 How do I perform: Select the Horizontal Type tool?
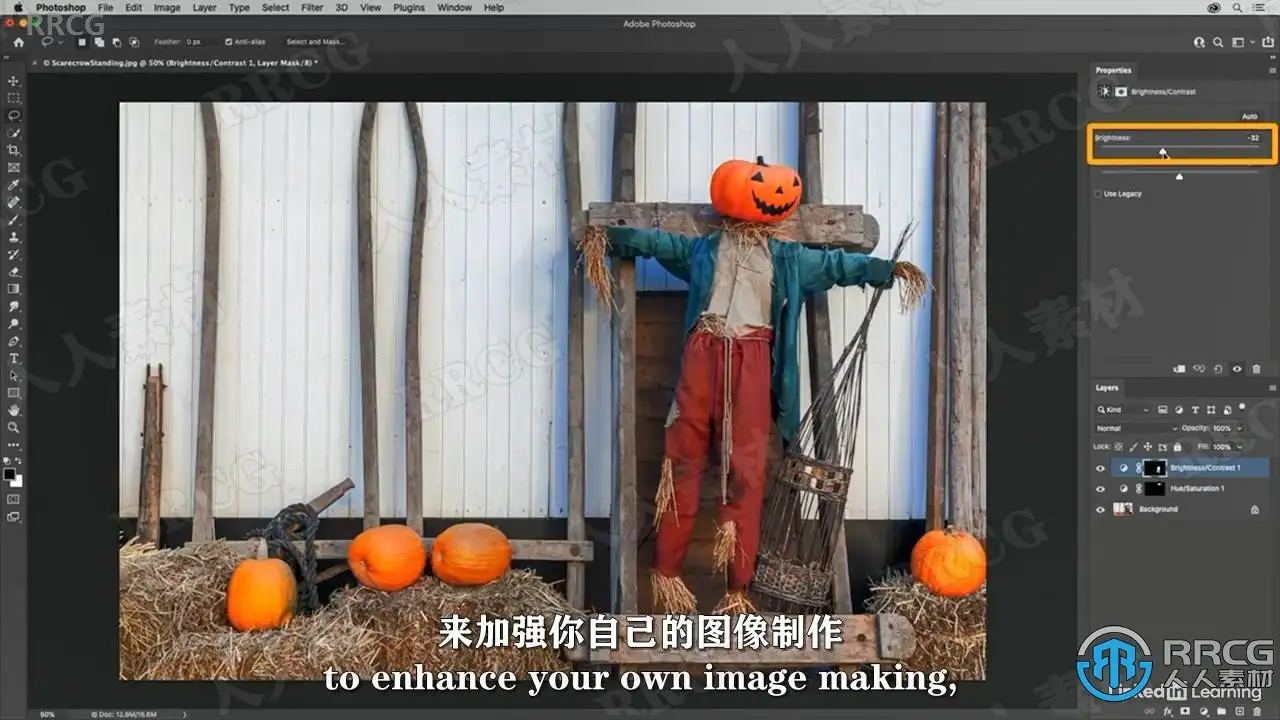tap(14, 358)
